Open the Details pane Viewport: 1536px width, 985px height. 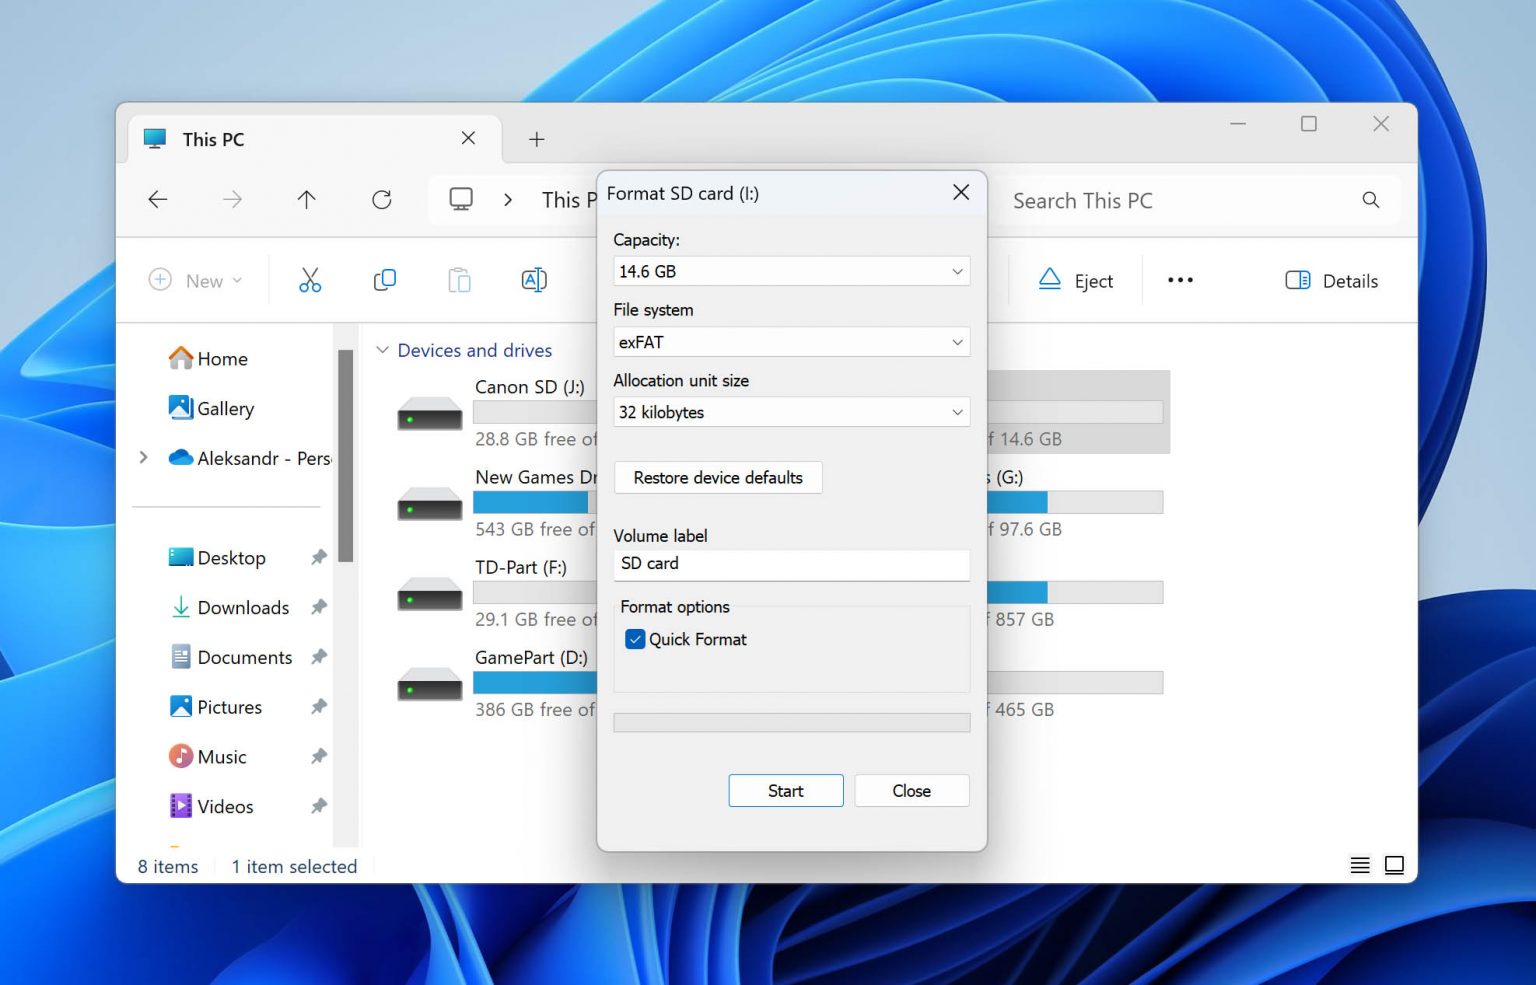pyautogui.click(x=1331, y=280)
